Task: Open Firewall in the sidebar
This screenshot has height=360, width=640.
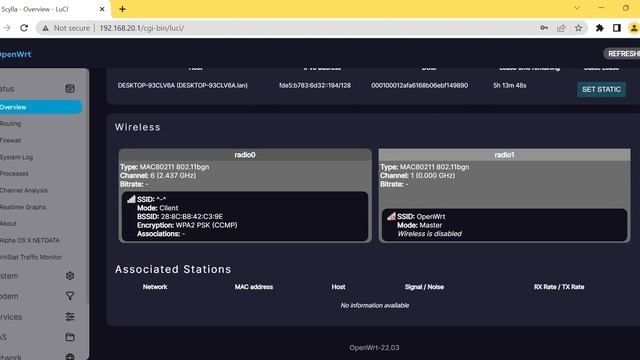Action: click(11, 140)
